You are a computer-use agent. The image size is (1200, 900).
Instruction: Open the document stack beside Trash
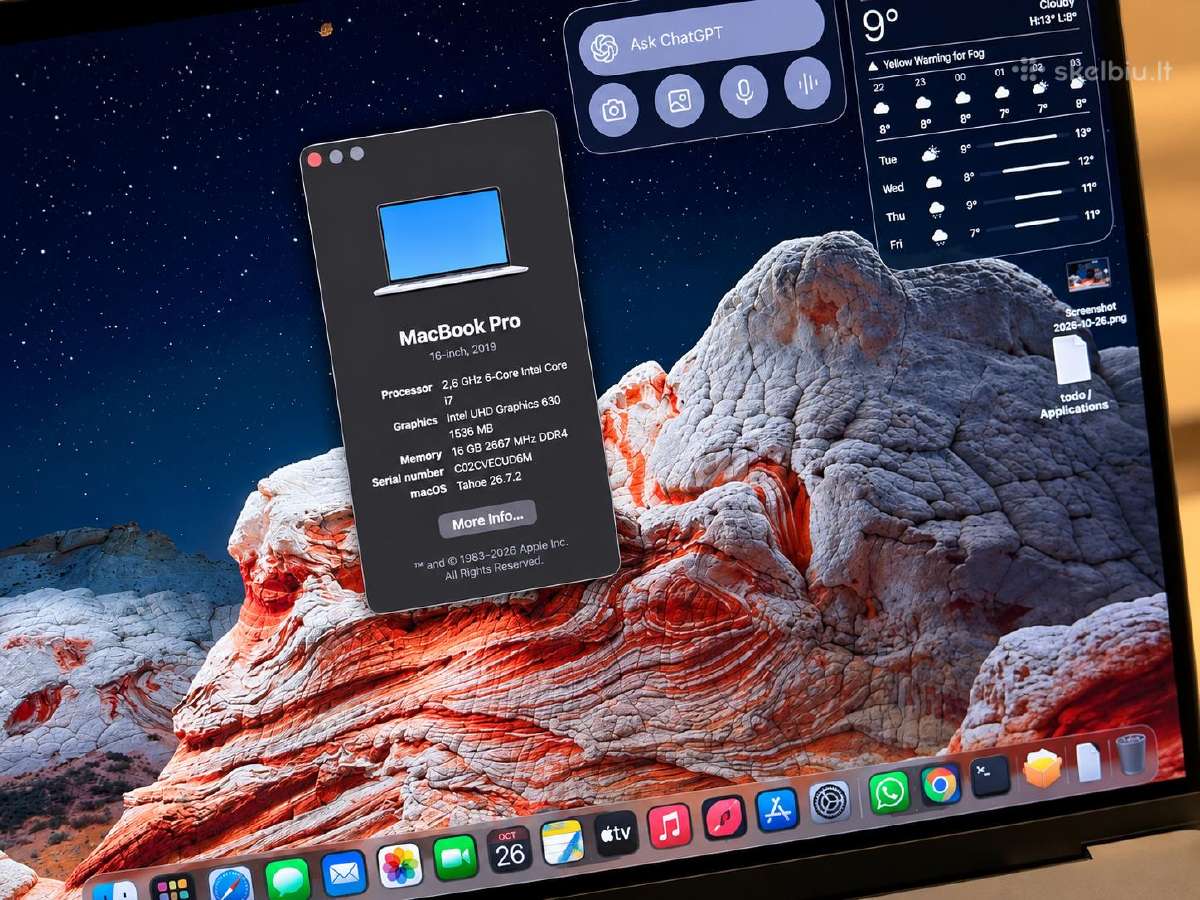1088,761
